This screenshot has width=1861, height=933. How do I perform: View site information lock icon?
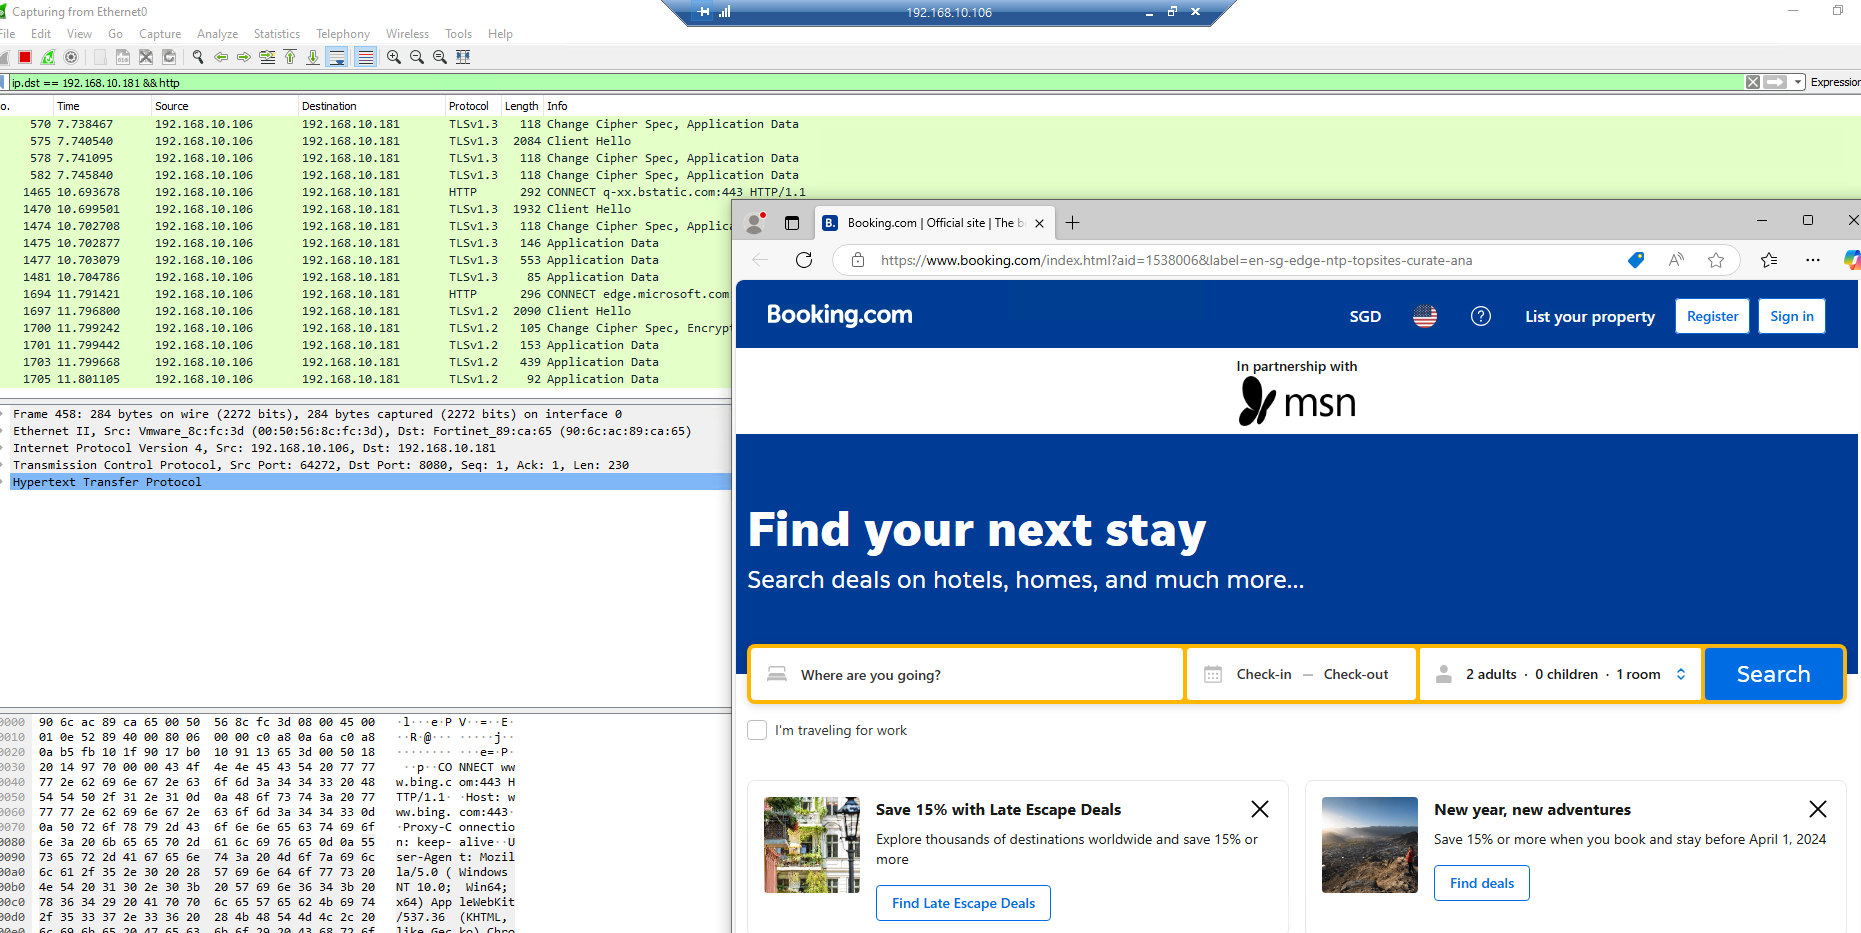point(857,260)
